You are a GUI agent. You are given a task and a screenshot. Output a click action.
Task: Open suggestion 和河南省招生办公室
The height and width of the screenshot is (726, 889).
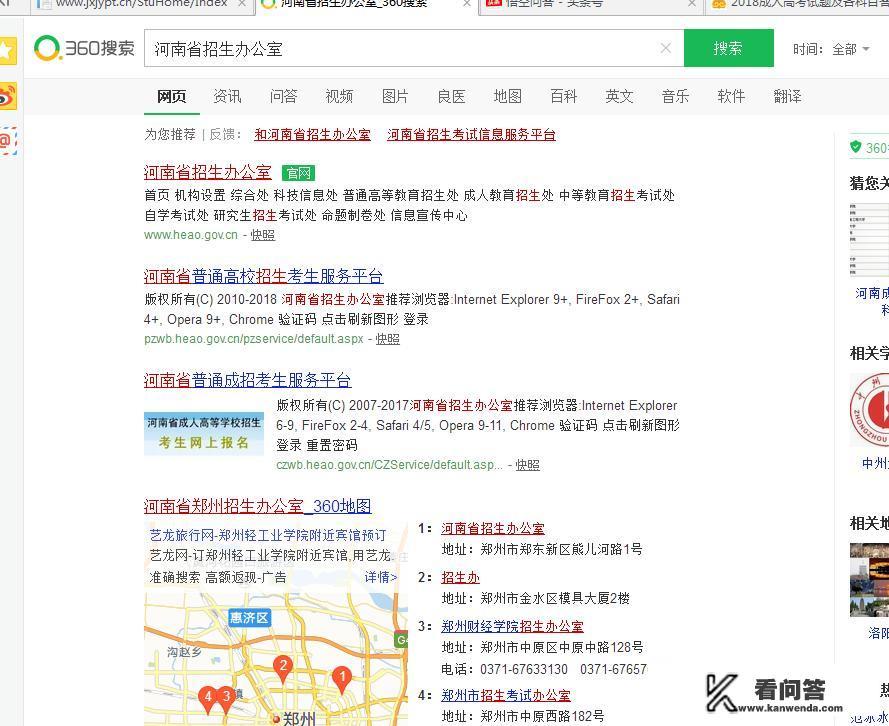click(x=312, y=135)
